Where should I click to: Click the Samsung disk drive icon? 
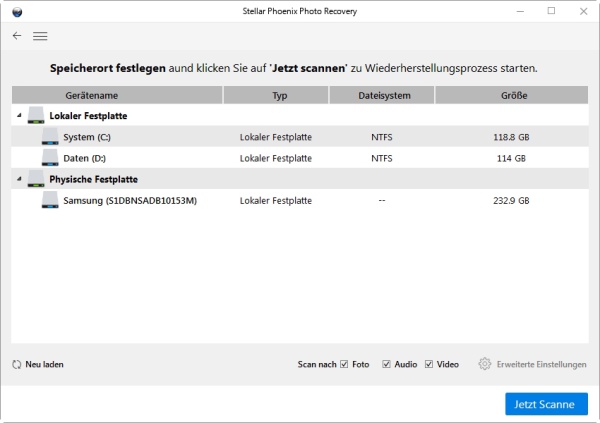point(50,200)
